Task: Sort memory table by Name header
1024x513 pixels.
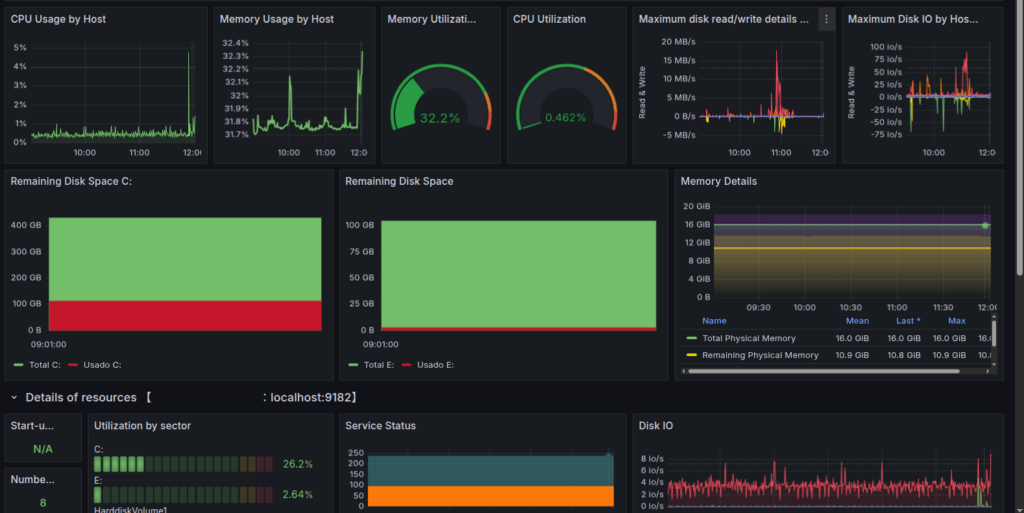Action: [714, 321]
